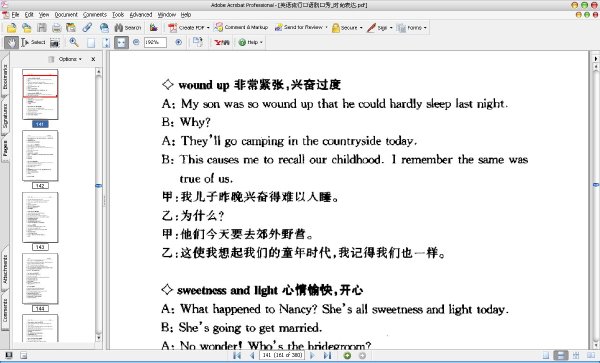
Task: Click the zoom percentage field
Action: 155,42
